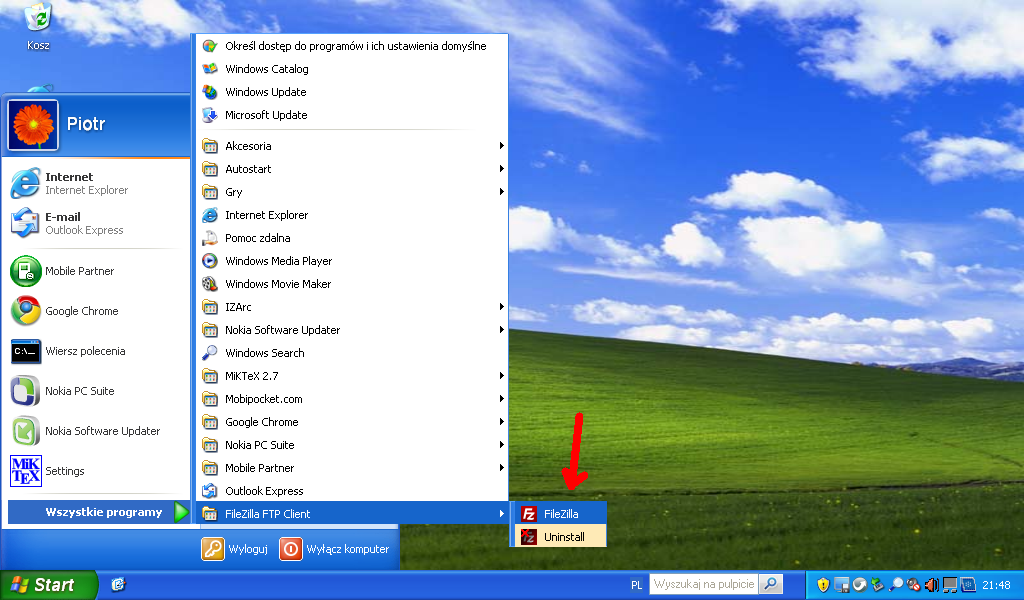1024x600 pixels.
Task: Click the Internet Explorer quick launch icon
Action: 118,584
